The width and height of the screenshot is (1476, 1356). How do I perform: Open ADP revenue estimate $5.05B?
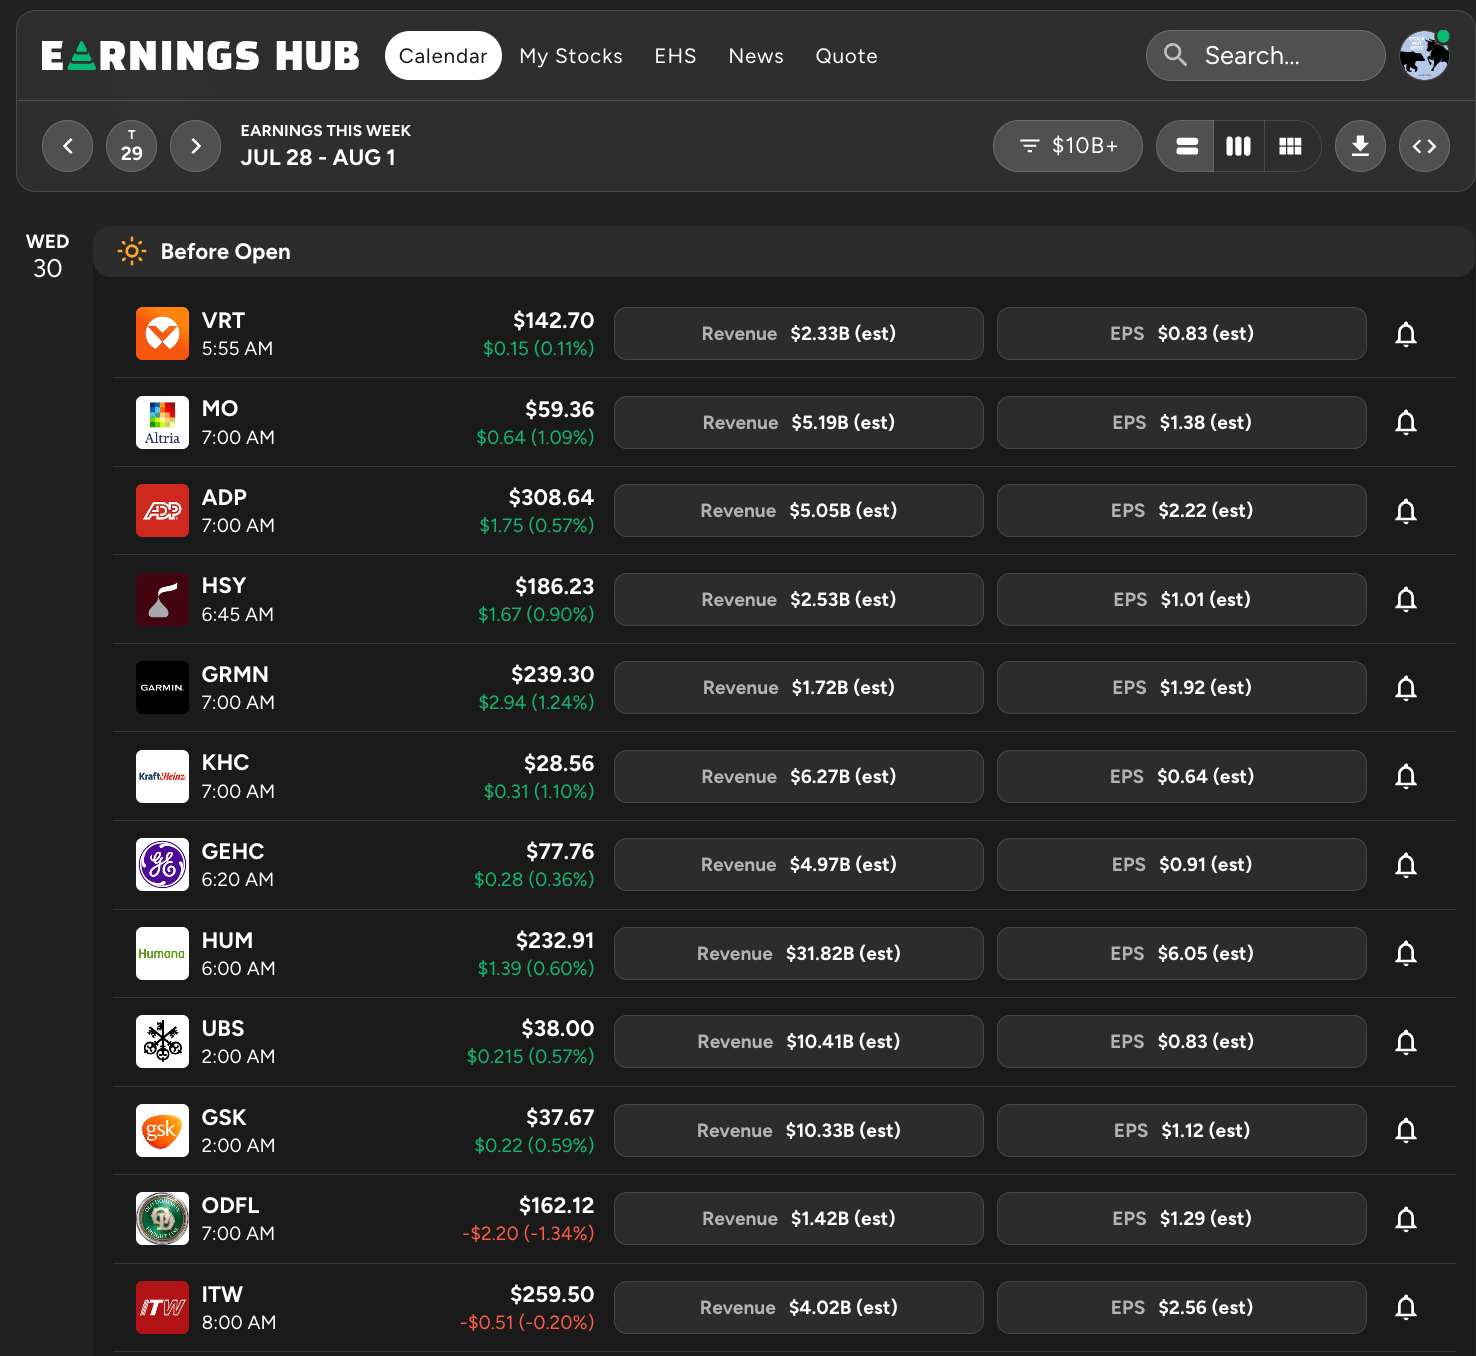(799, 510)
